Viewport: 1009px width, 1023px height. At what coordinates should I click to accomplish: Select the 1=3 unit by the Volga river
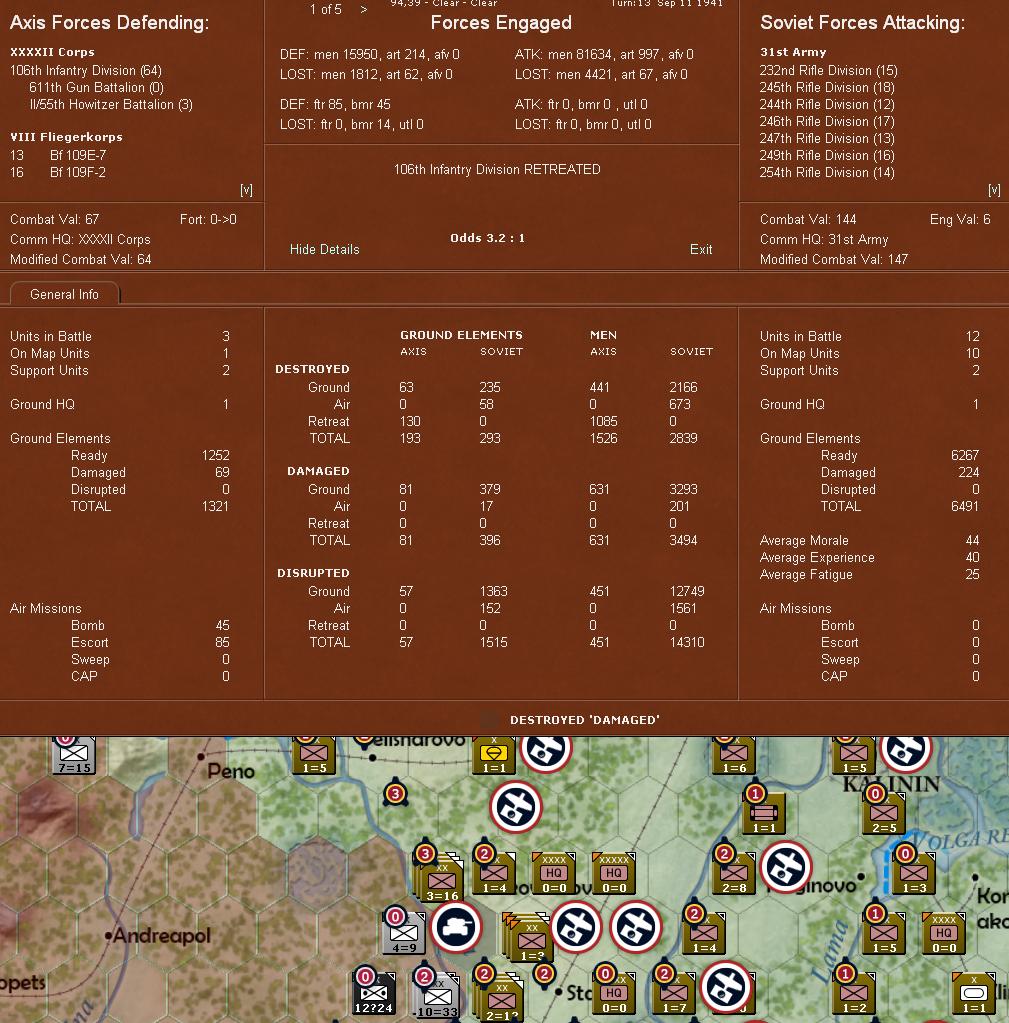coord(914,872)
